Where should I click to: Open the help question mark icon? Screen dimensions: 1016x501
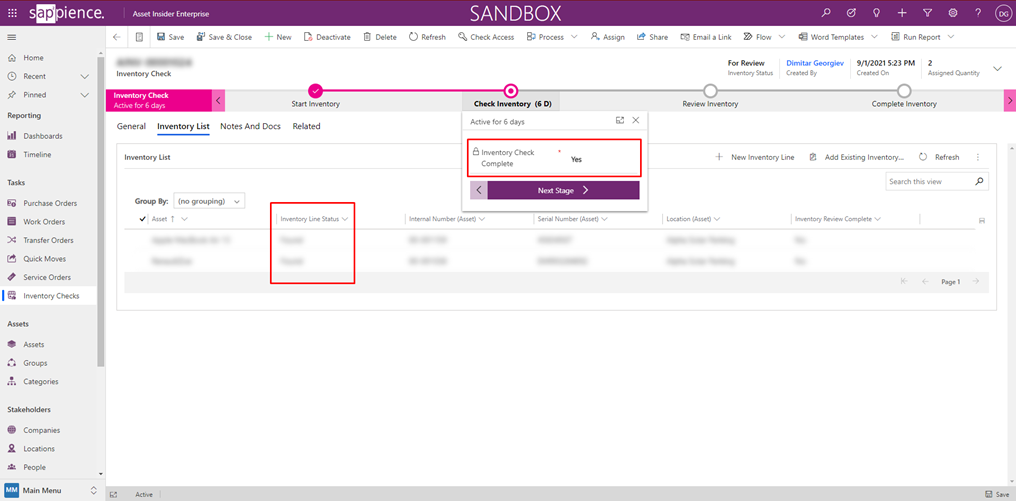click(978, 13)
